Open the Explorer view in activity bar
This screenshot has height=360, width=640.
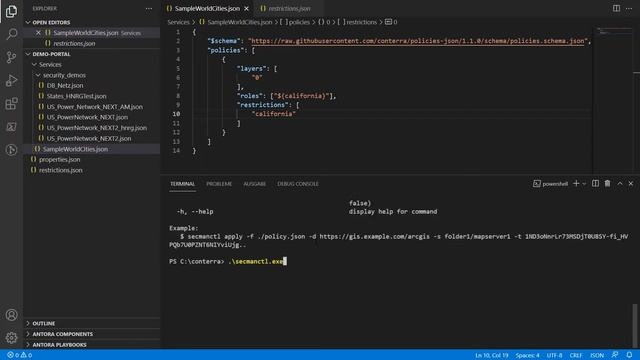click(11, 11)
